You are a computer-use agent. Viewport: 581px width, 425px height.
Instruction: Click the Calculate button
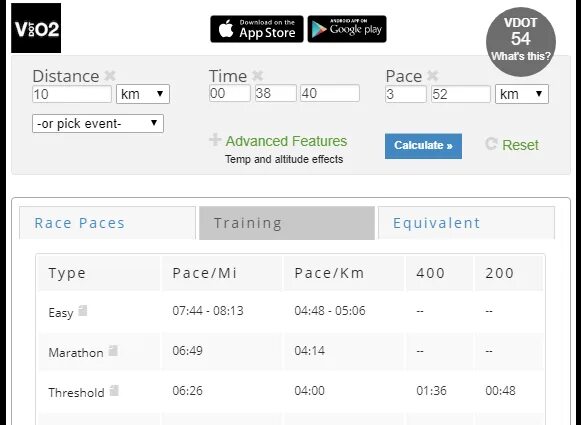pos(423,146)
